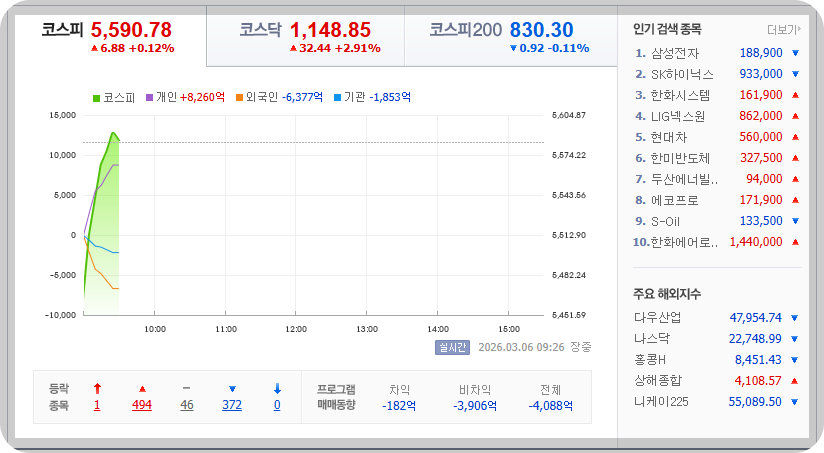The image size is (824, 453).
Task: Open 삼성전자 in popular searches
Action: pyautogui.click(x=675, y=53)
